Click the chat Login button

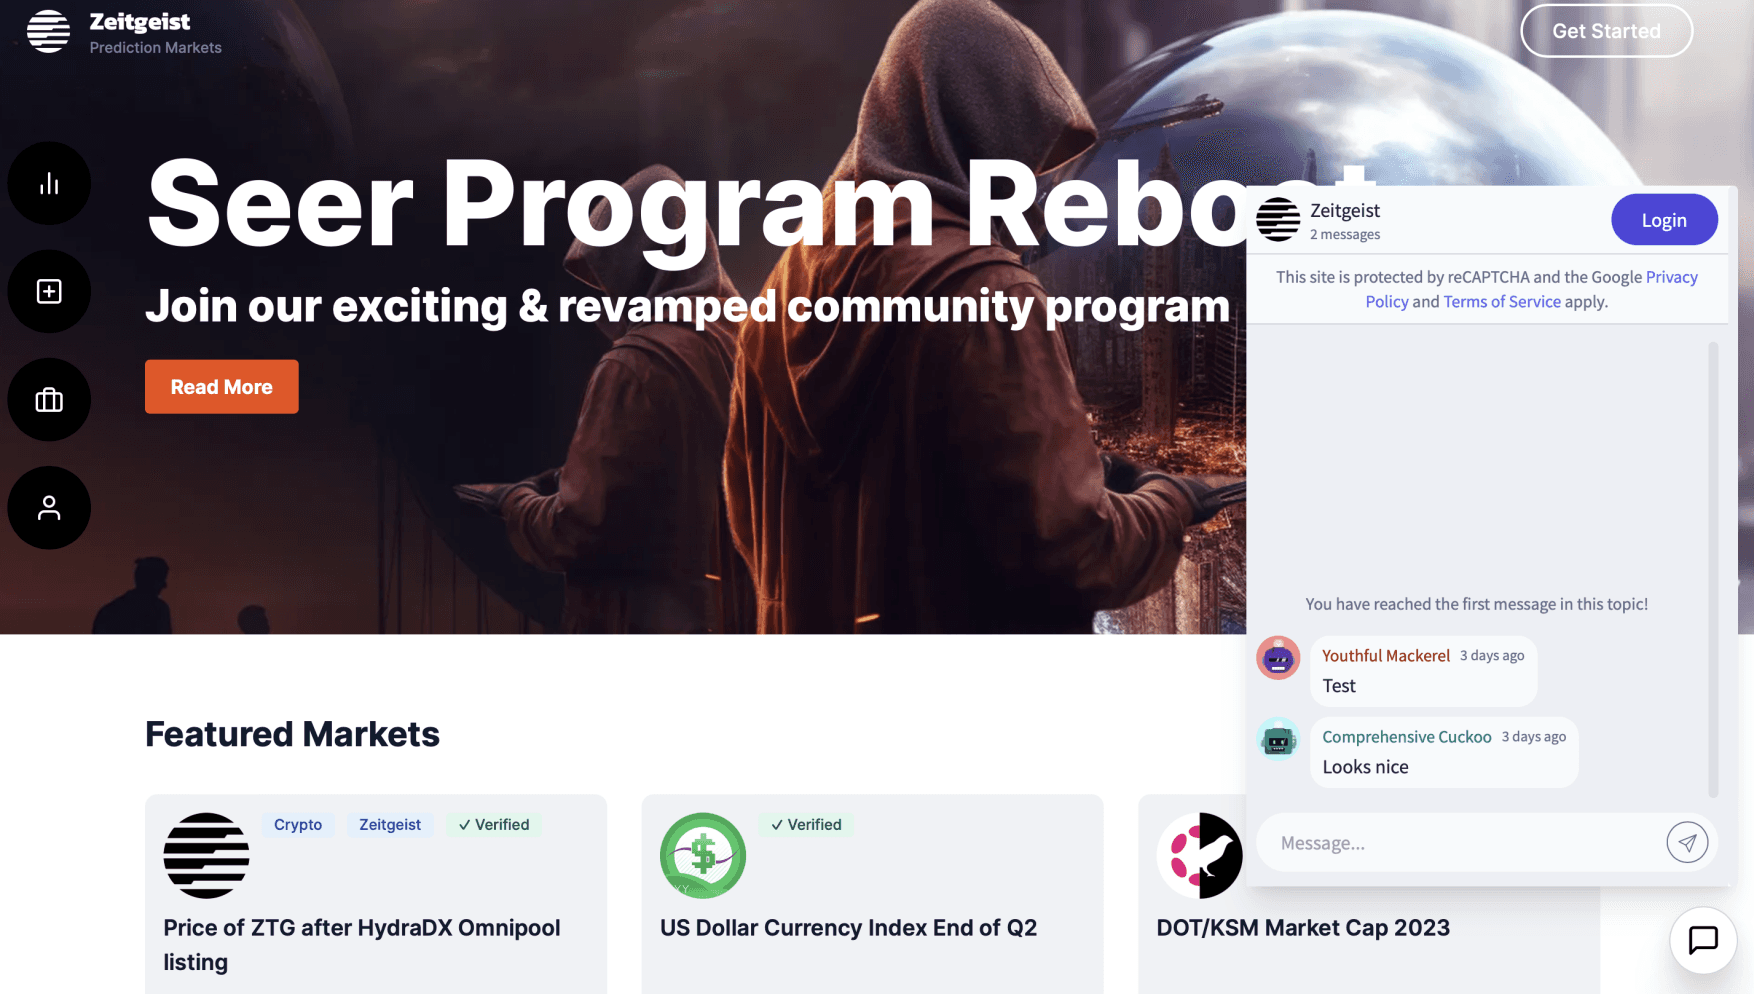[1664, 220]
